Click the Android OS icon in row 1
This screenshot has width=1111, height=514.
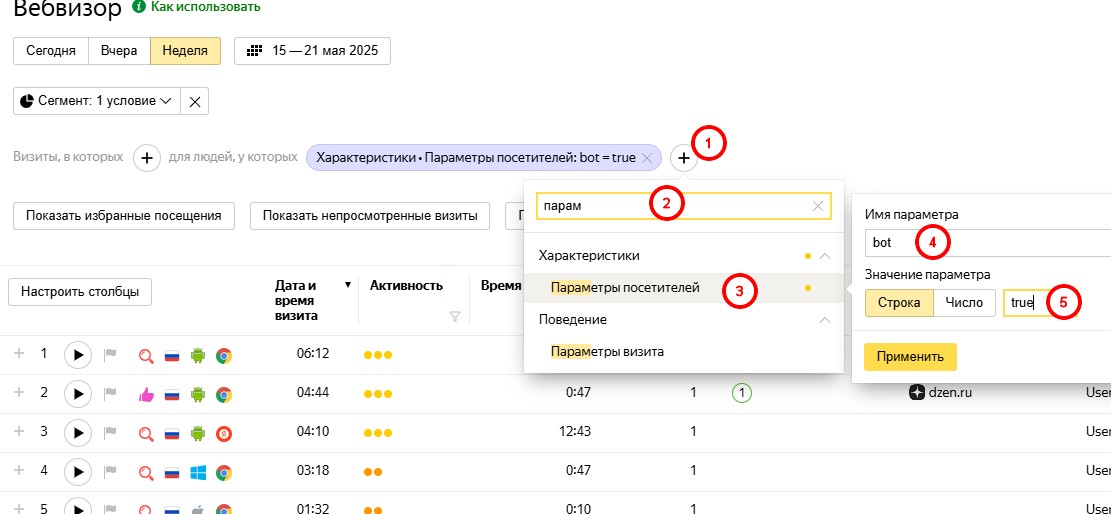click(x=198, y=356)
